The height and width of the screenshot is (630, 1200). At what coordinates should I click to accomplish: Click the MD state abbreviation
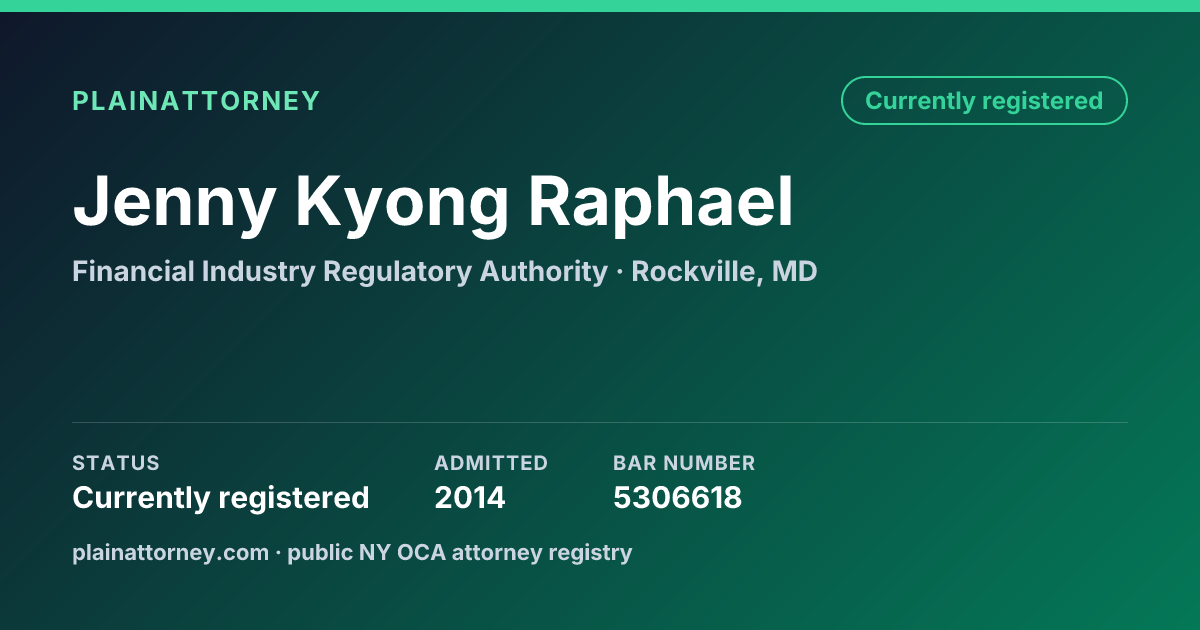click(x=794, y=271)
